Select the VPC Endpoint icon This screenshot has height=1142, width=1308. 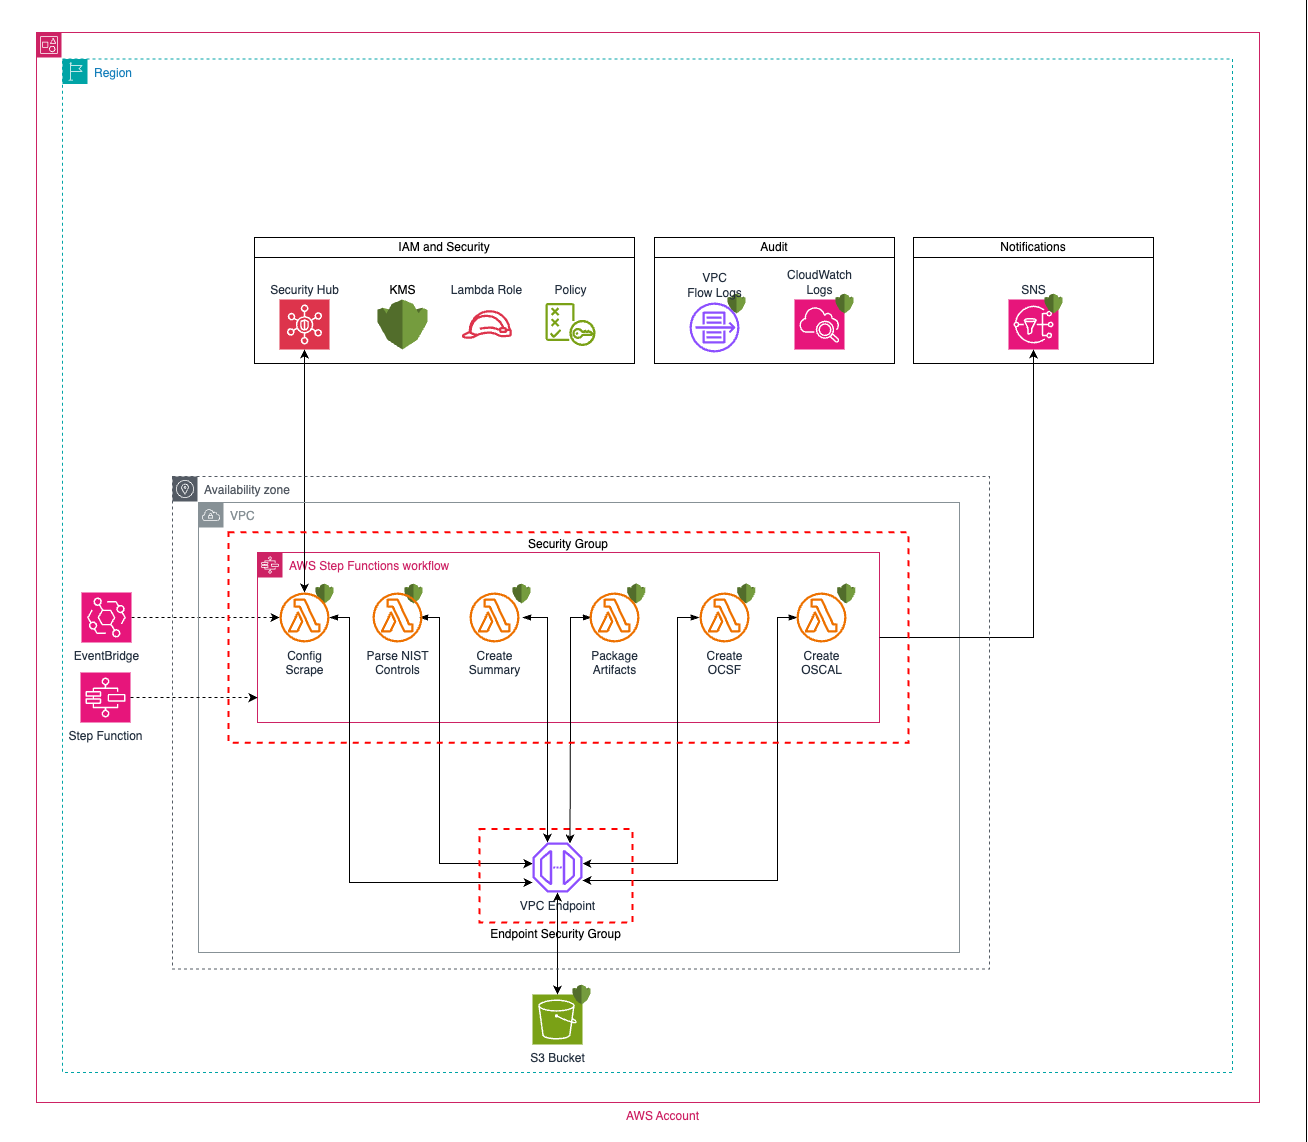557,867
